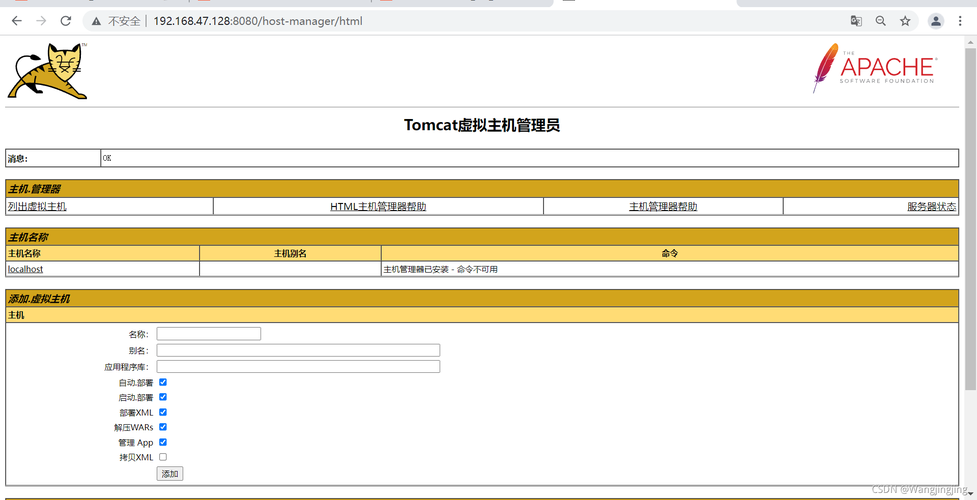Uncheck the 部署XML checkbox
The image size is (977, 500).
(163, 412)
